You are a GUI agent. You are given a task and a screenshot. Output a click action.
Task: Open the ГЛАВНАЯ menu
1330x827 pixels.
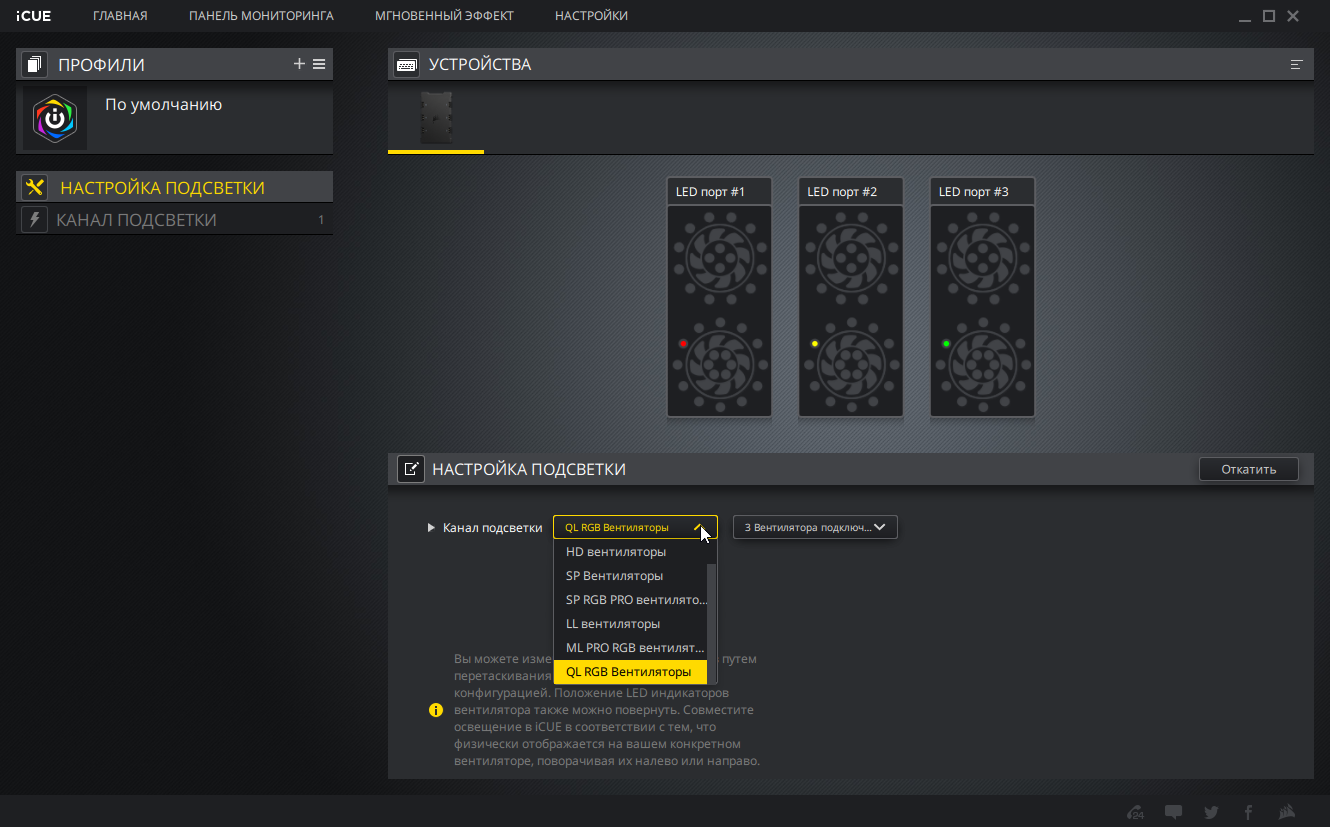(120, 16)
